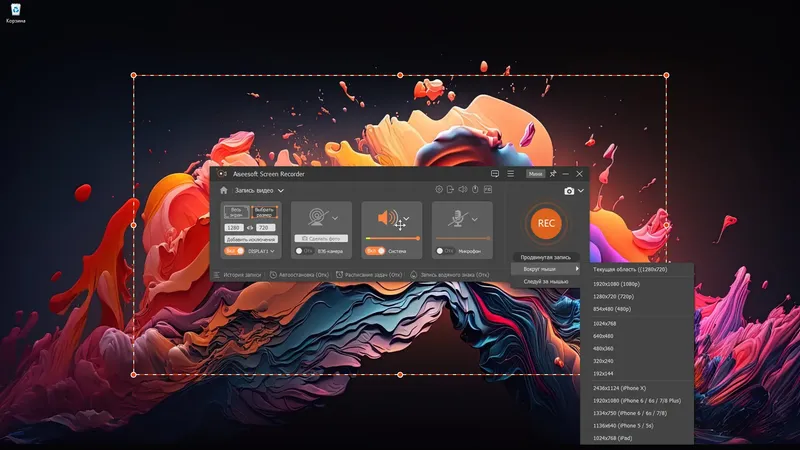Image resolution: width=800 pixels, height=450 pixels.
Task: Start recording with the REC button
Action: 546,223
